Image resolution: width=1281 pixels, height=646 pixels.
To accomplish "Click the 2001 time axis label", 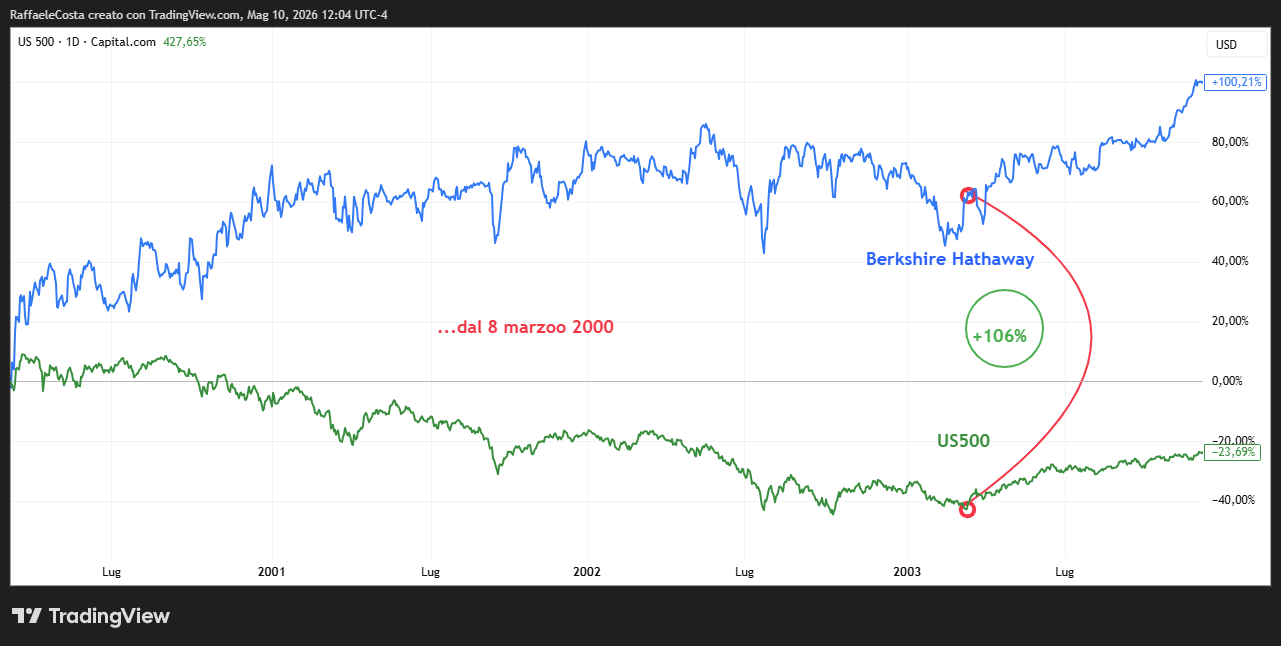I will 271,572.
